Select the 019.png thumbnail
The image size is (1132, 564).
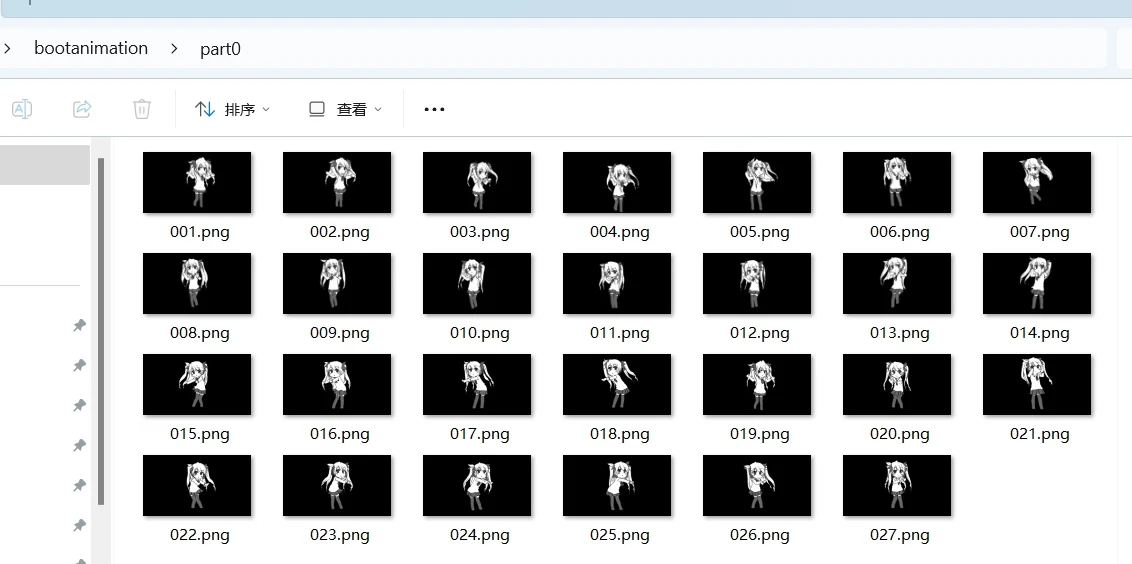coord(757,384)
